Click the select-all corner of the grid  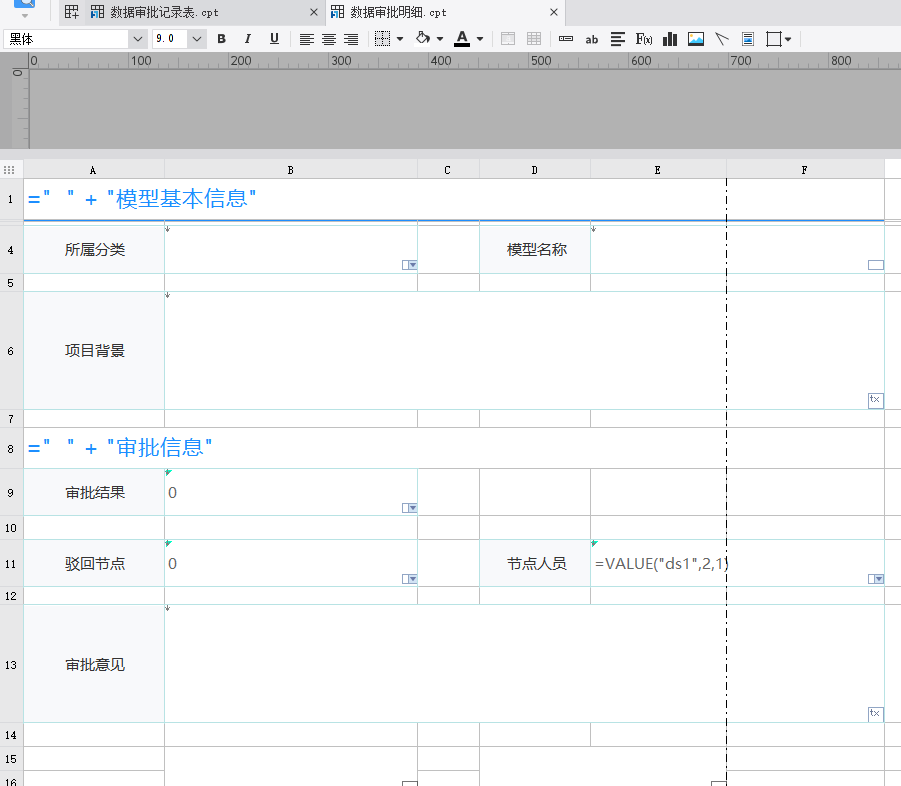coord(9,170)
